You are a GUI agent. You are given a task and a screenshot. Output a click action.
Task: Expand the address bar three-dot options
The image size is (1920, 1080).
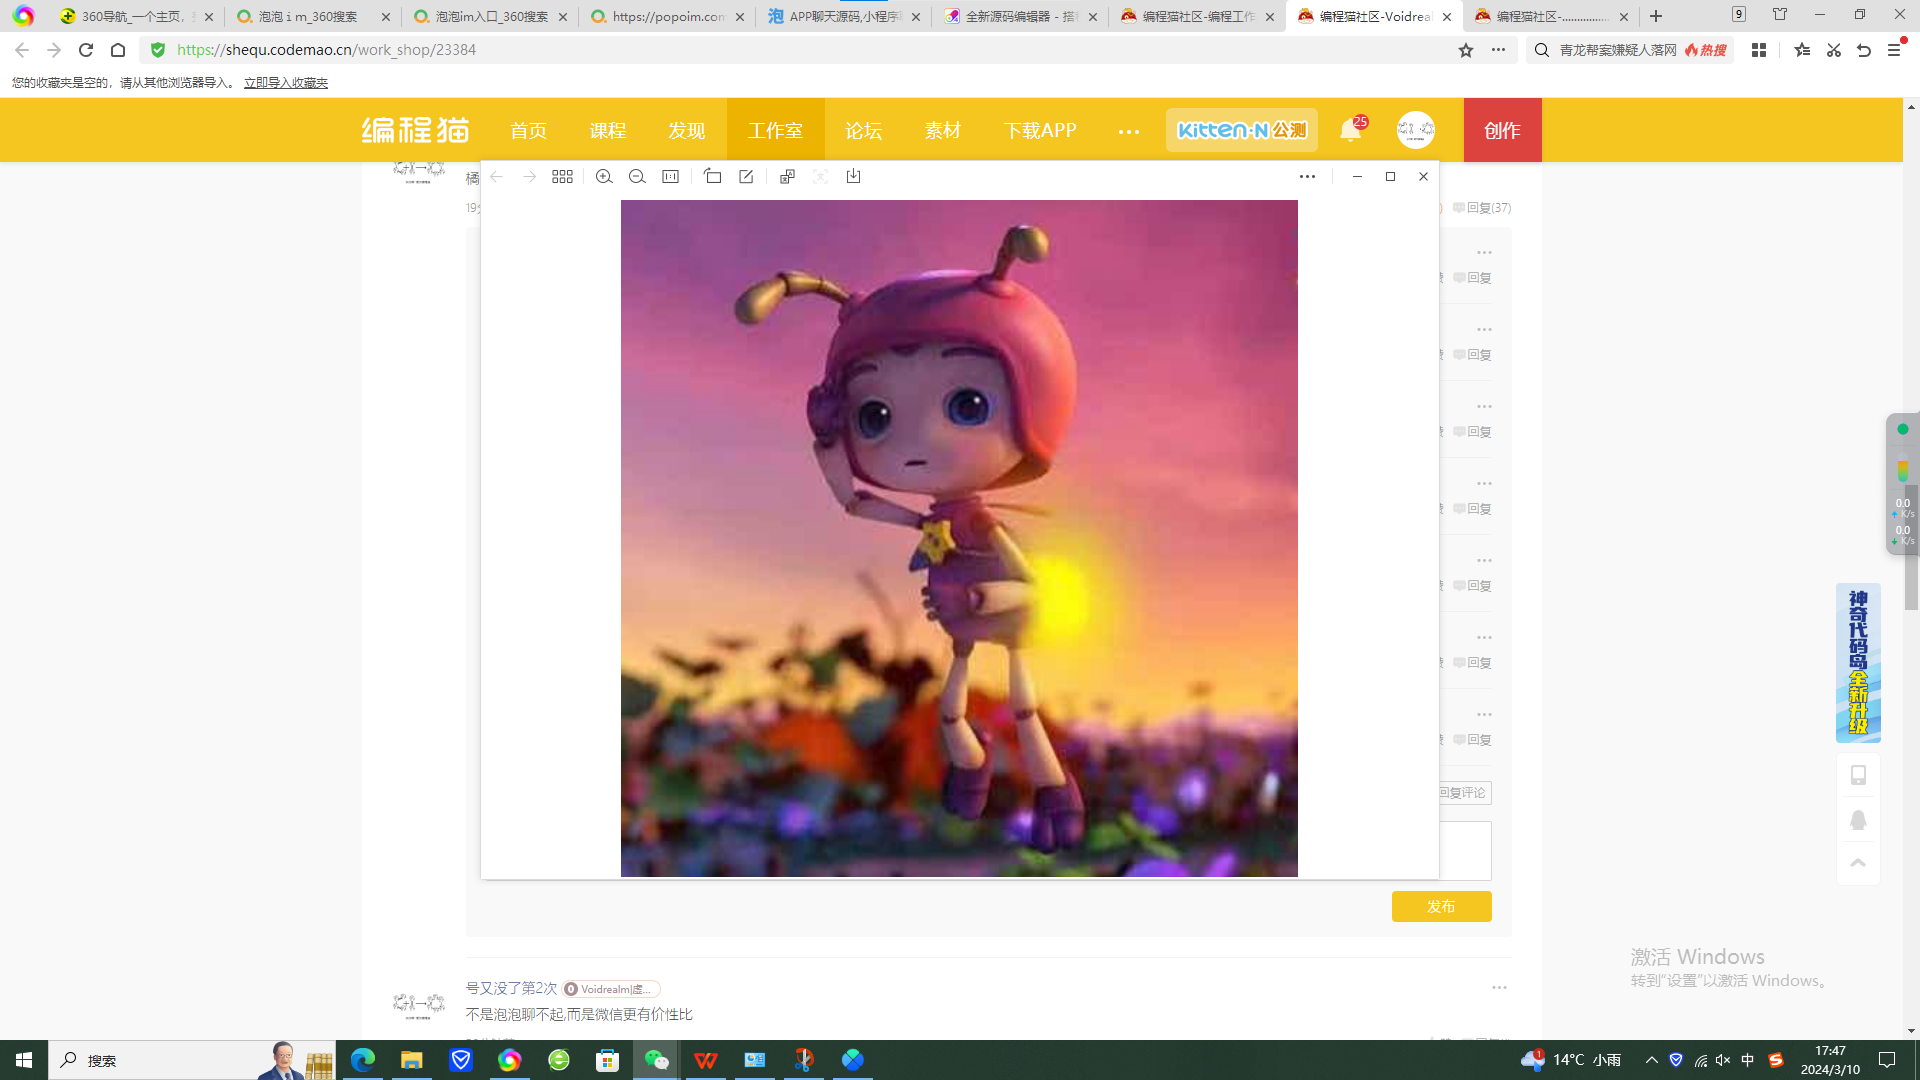(x=1498, y=50)
